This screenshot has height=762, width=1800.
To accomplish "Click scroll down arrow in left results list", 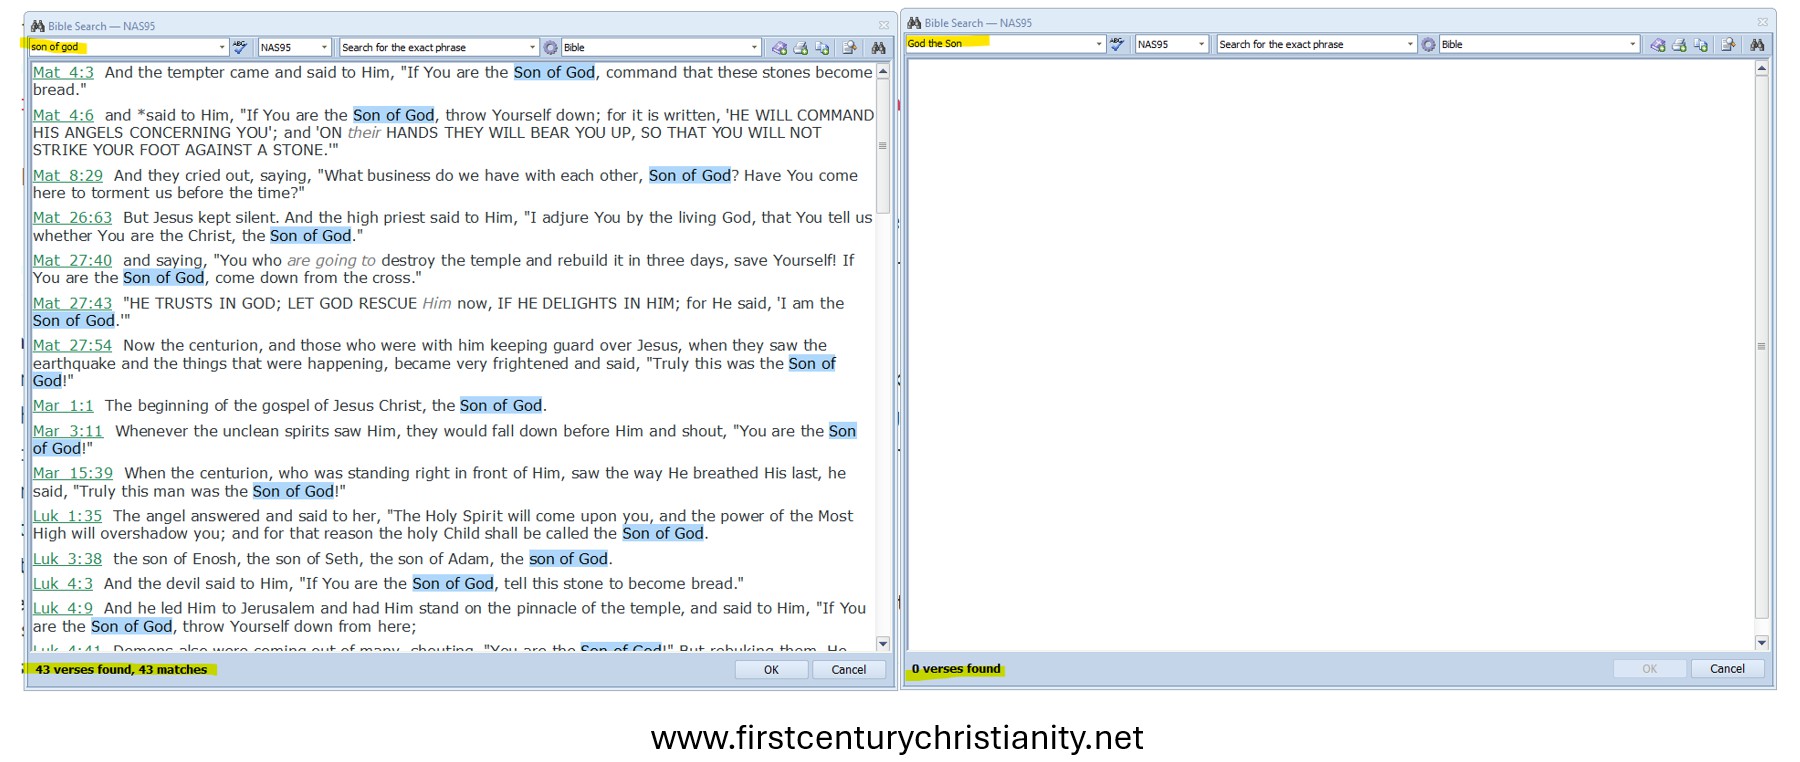I will tap(883, 644).
